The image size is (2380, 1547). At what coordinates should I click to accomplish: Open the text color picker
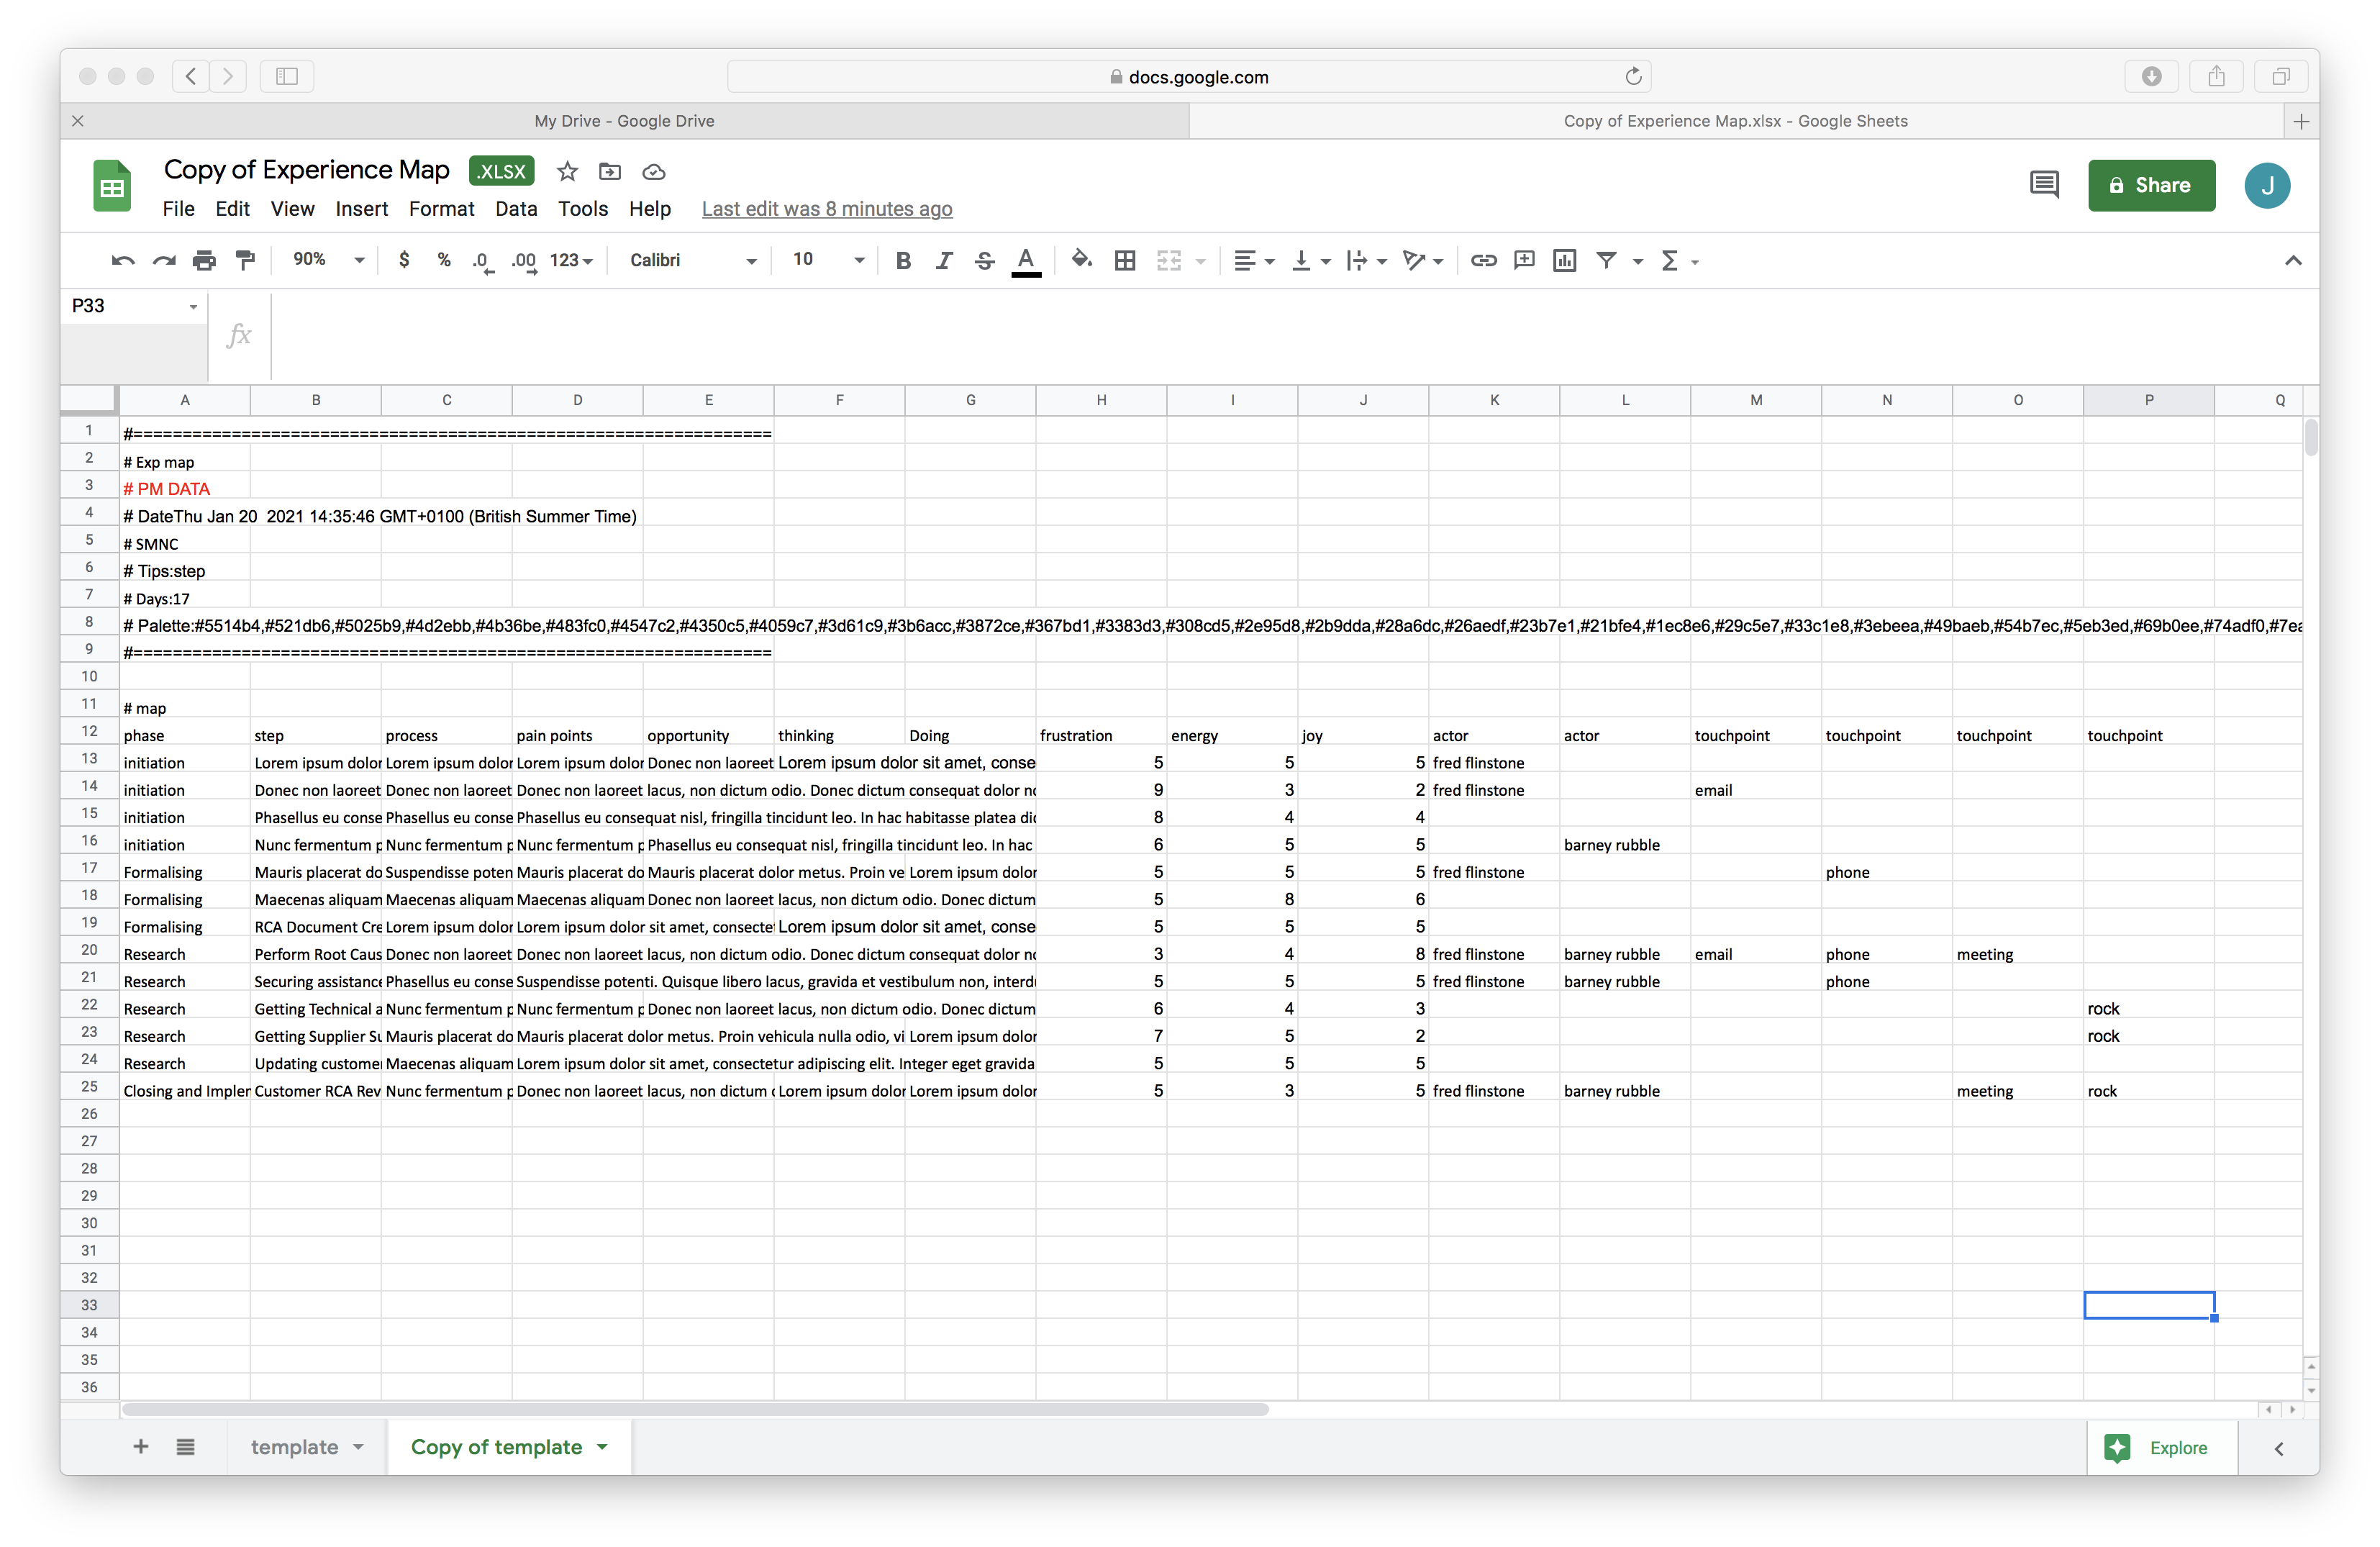1026,260
